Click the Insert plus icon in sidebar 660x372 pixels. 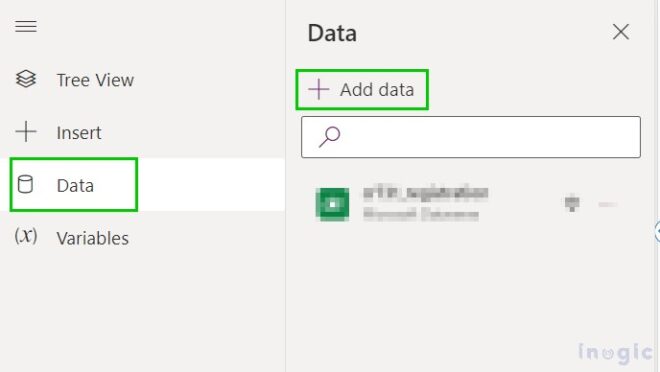click(x=26, y=132)
